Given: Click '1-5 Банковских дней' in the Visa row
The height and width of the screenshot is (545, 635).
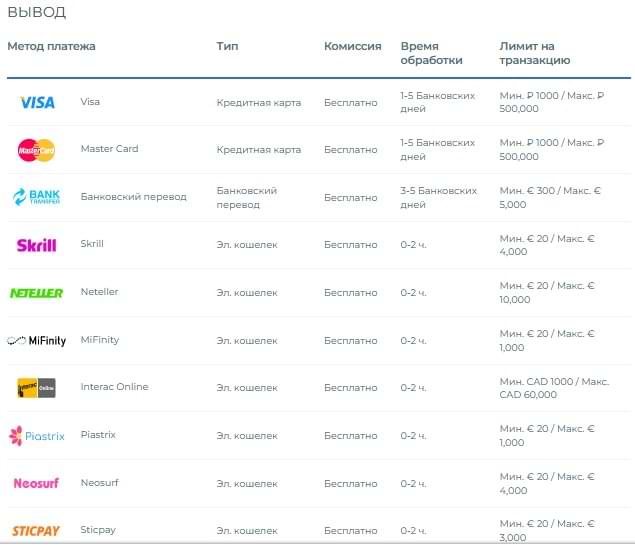Looking at the screenshot, I should (x=438, y=102).
